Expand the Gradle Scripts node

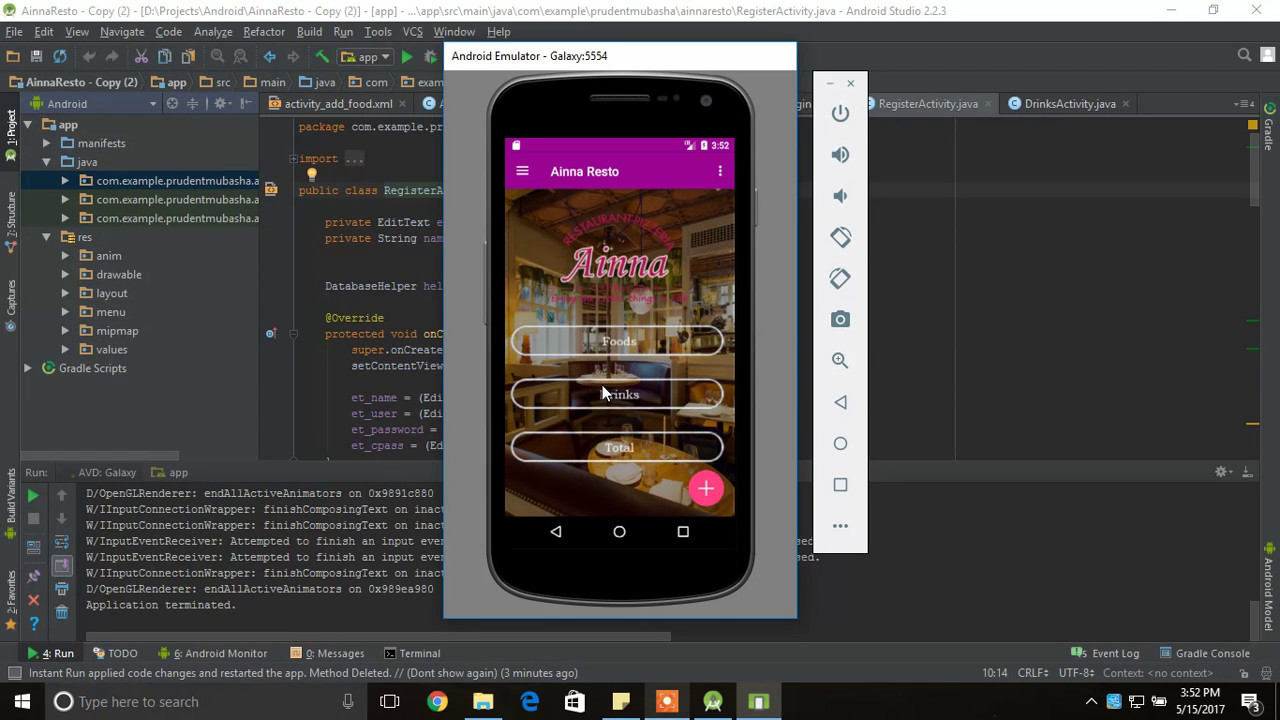coord(28,368)
